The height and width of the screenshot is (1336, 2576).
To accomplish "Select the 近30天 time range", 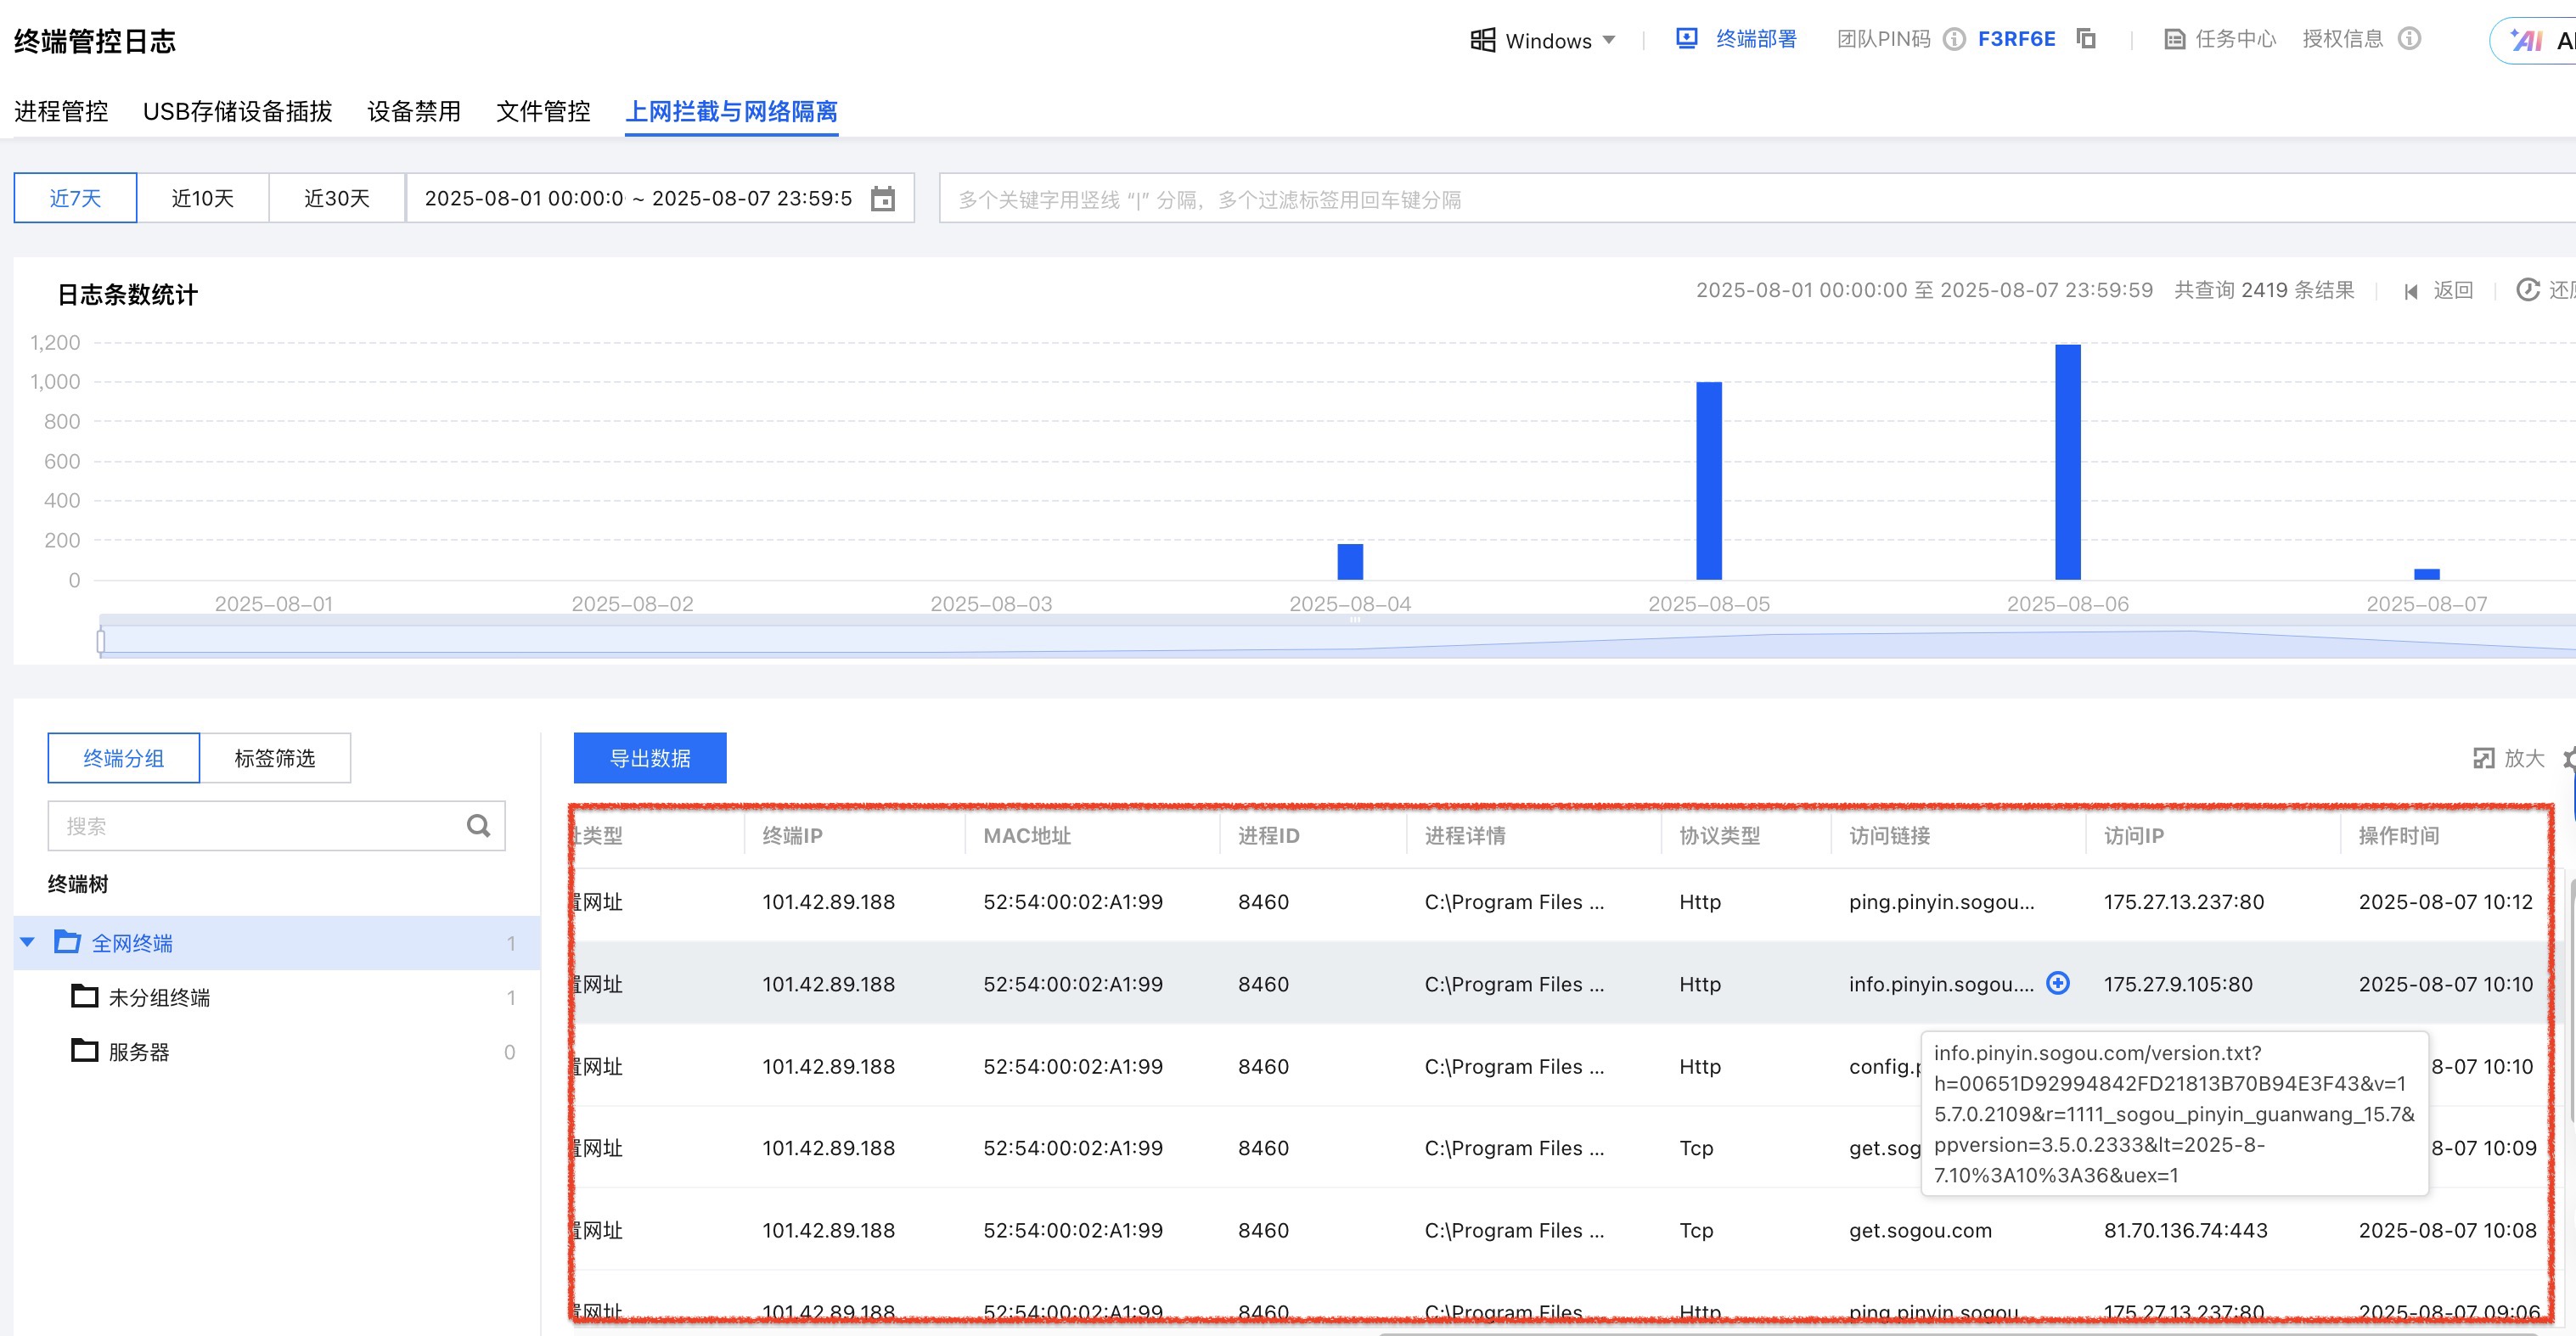I will click(x=336, y=198).
